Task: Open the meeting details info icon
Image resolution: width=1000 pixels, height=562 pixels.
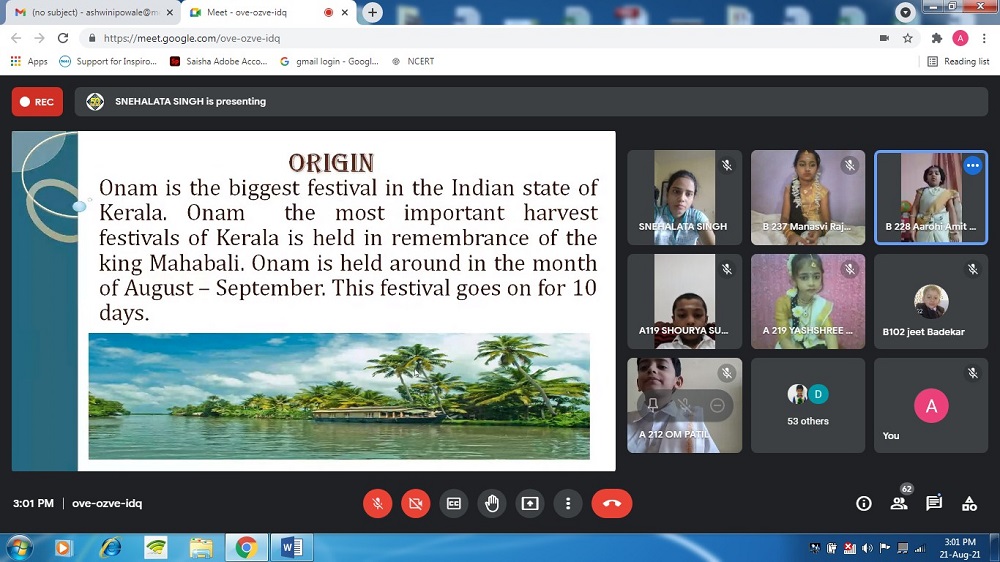Action: pyautogui.click(x=864, y=504)
